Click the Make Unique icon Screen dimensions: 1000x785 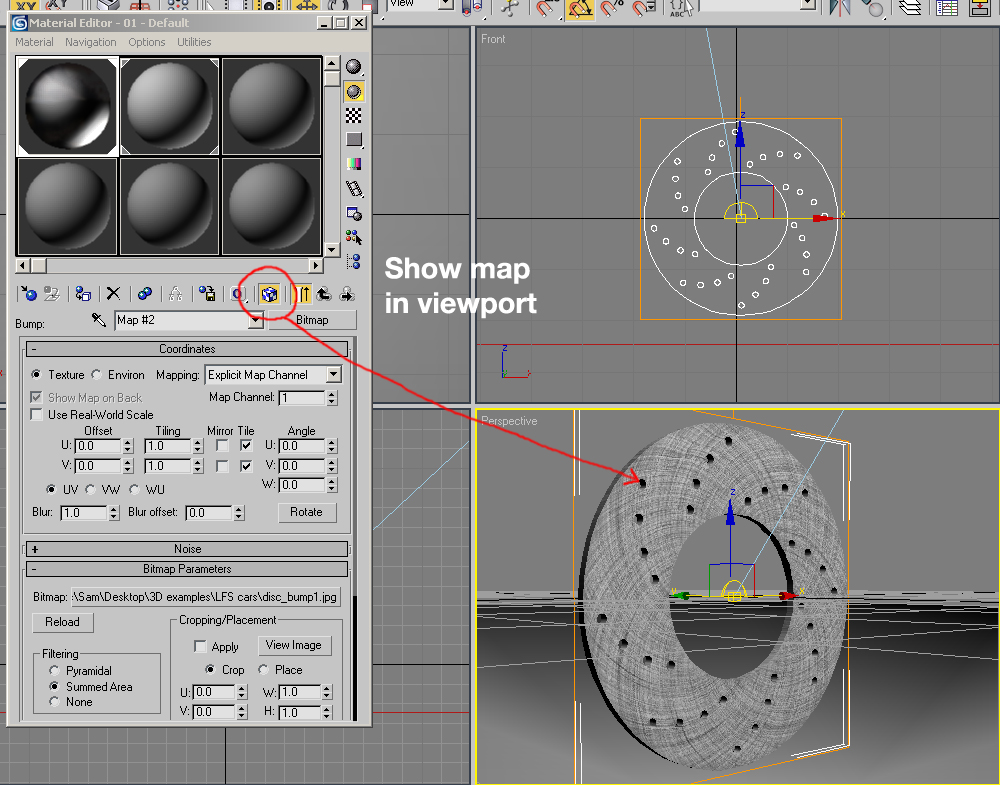[x=175, y=293]
